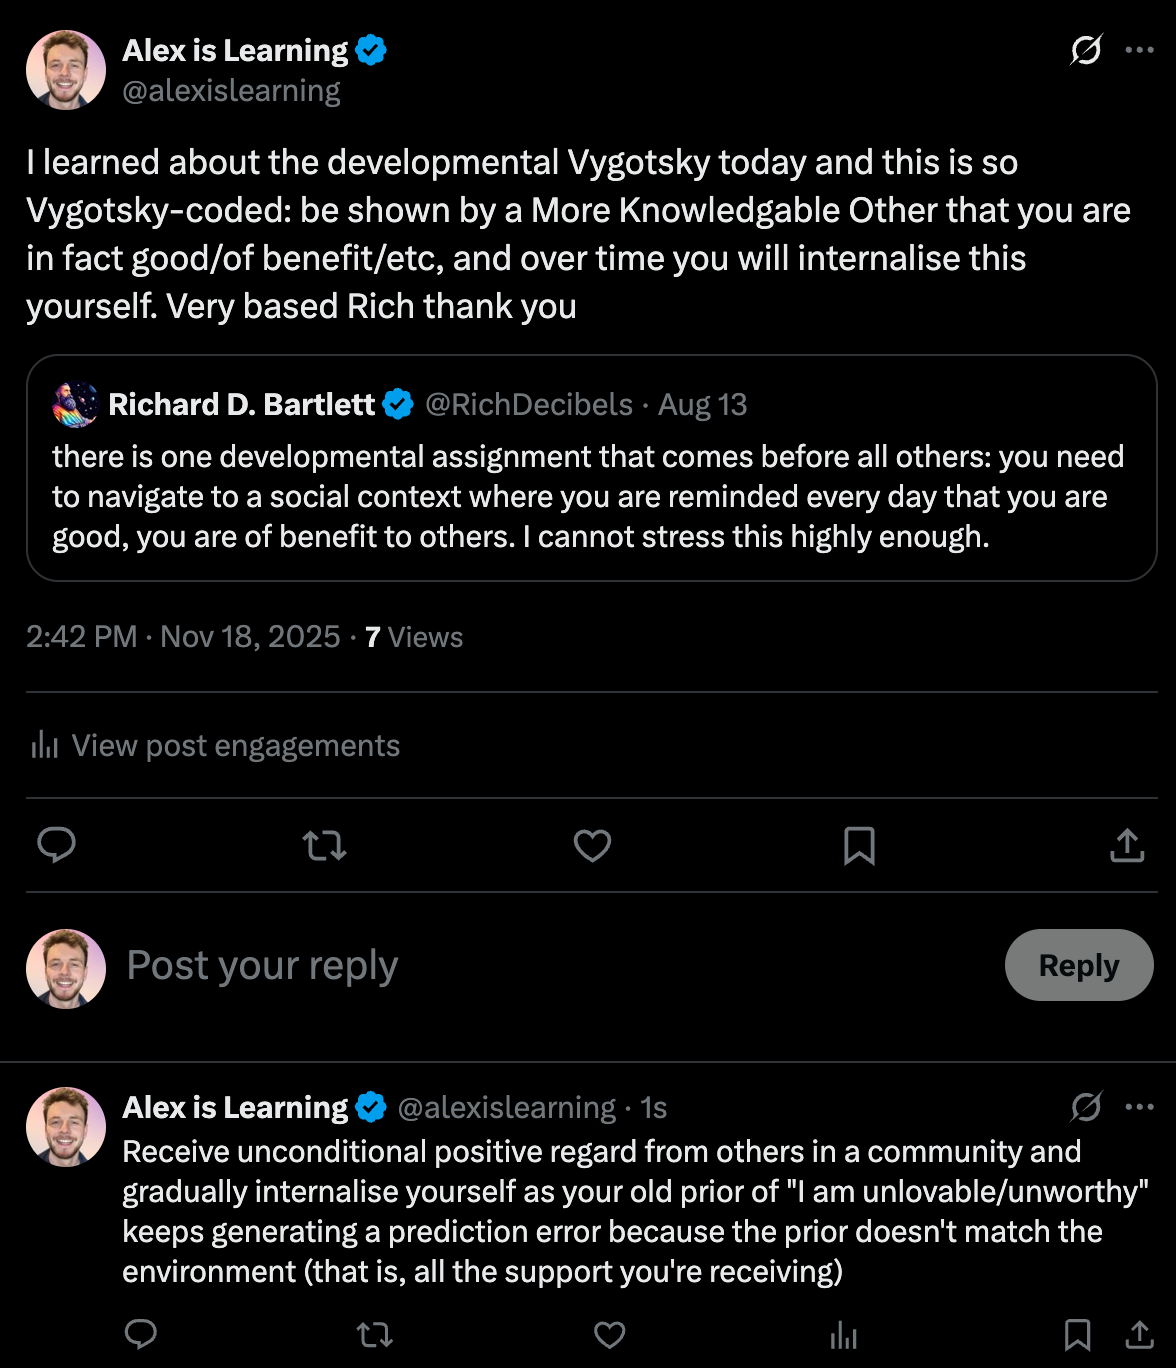Reply to the comment below
The image size is (1176, 1368).
[141, 1334]
